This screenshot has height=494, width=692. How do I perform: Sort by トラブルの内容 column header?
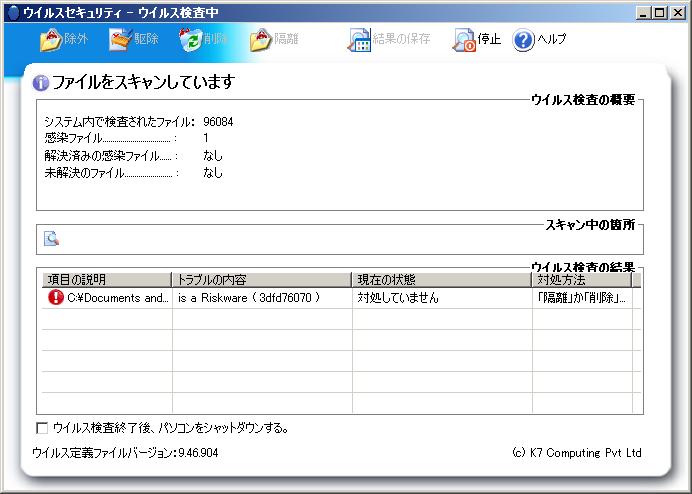coord(262,279)
